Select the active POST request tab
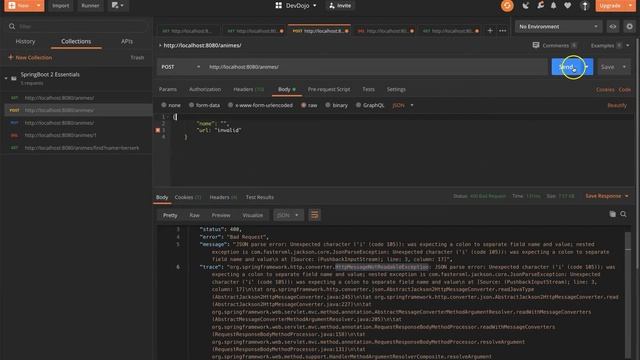Image resolution: width=640 pixels, height=360 pixels. [x=319, y=31]
